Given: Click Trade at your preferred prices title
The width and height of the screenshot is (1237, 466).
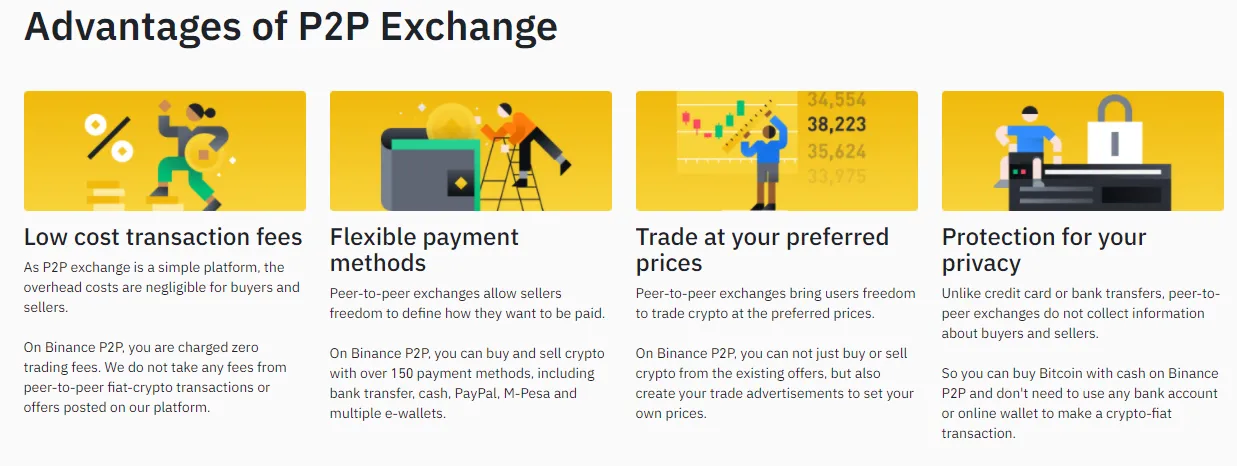Looking at the screenshot, I should coord(763,250).
